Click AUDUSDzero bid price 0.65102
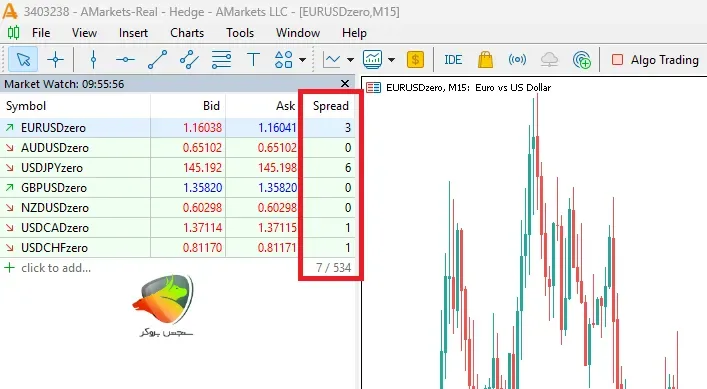707x389 pixels. (x=202, y=147)
